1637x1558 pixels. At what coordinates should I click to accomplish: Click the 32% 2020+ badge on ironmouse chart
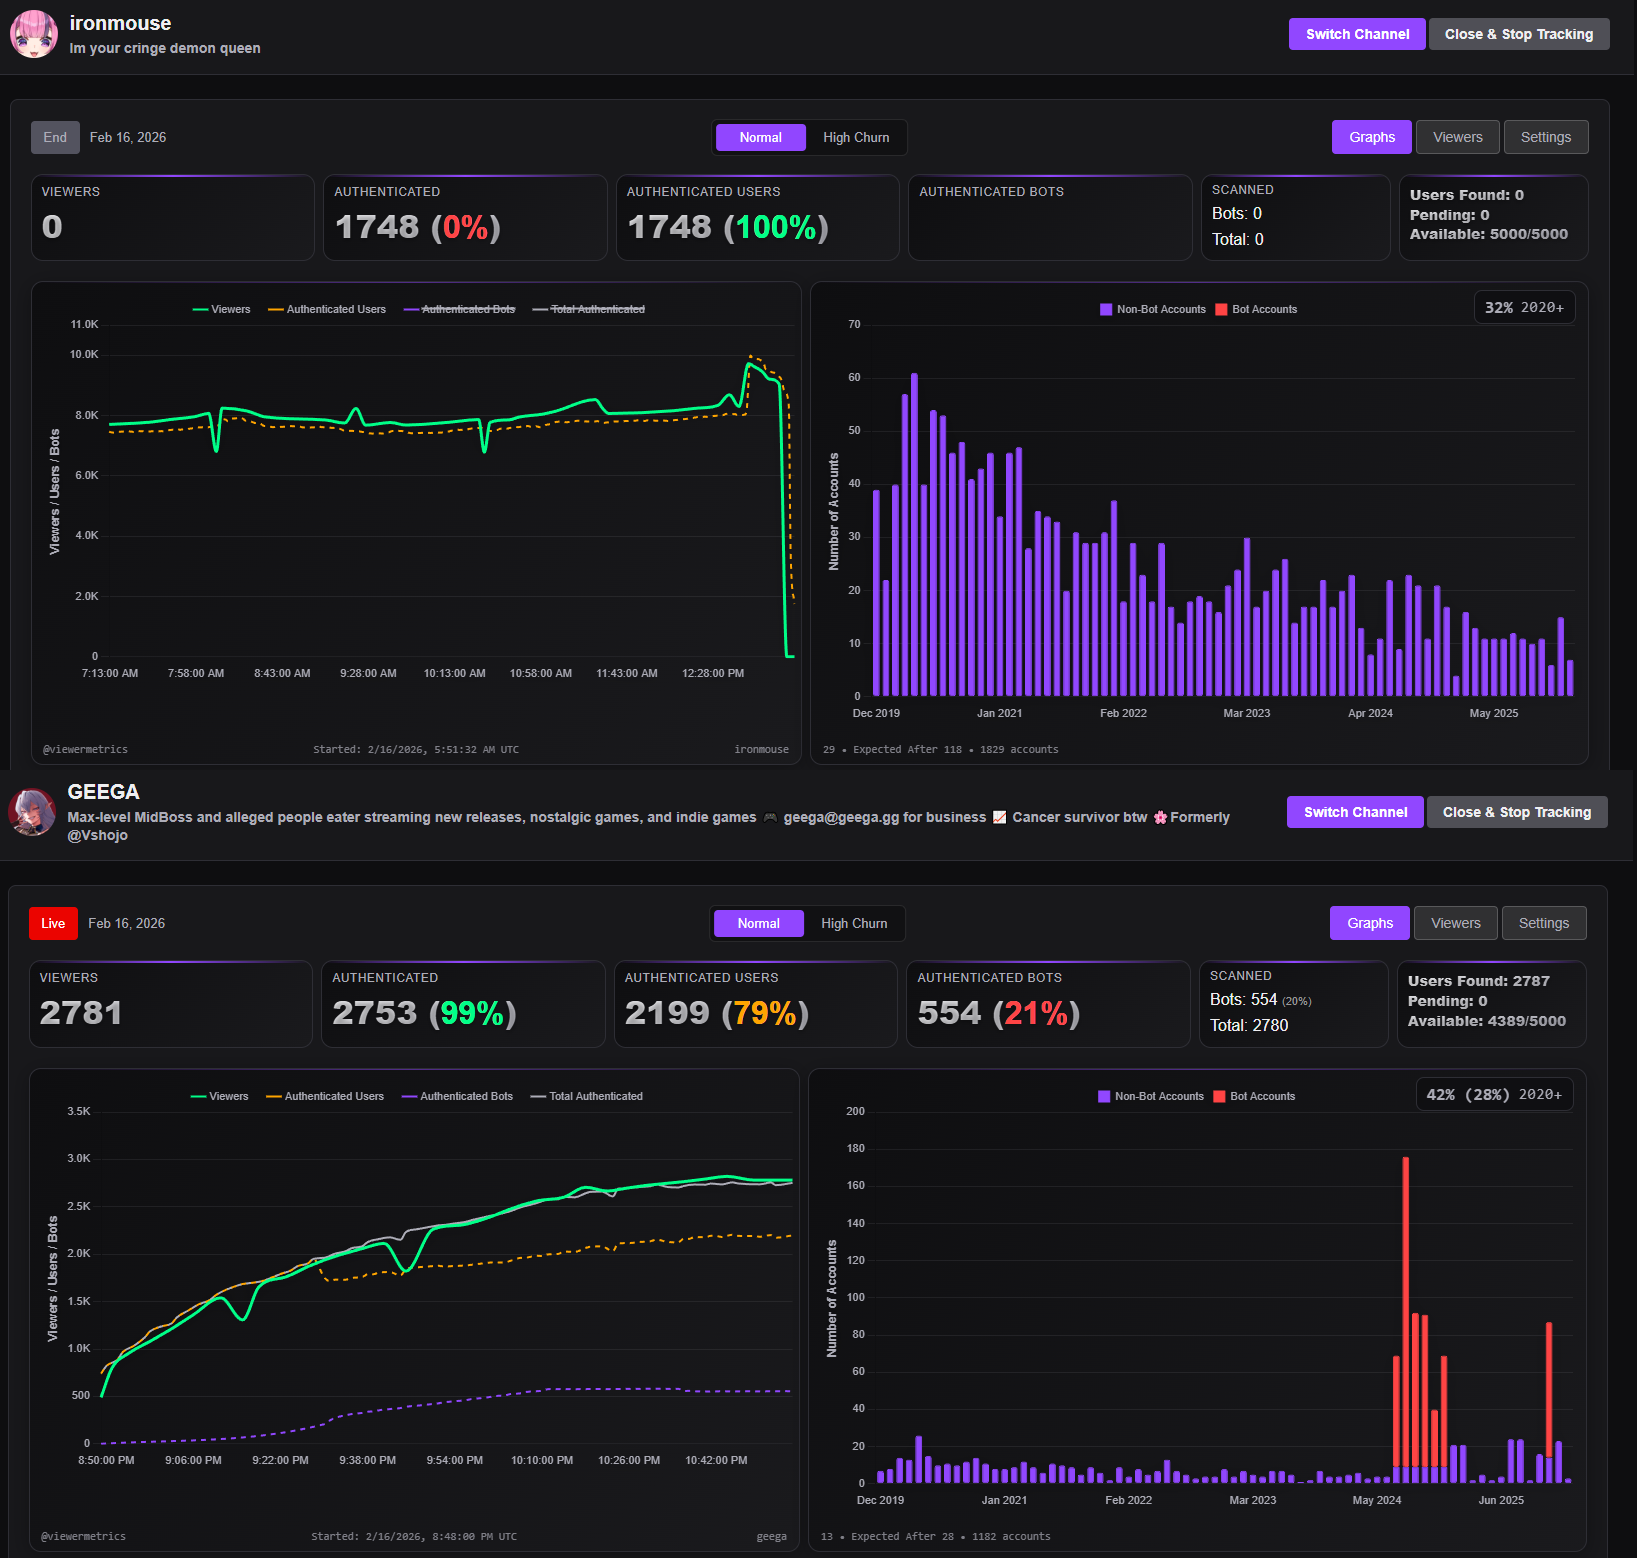[x=1524, y=307]
